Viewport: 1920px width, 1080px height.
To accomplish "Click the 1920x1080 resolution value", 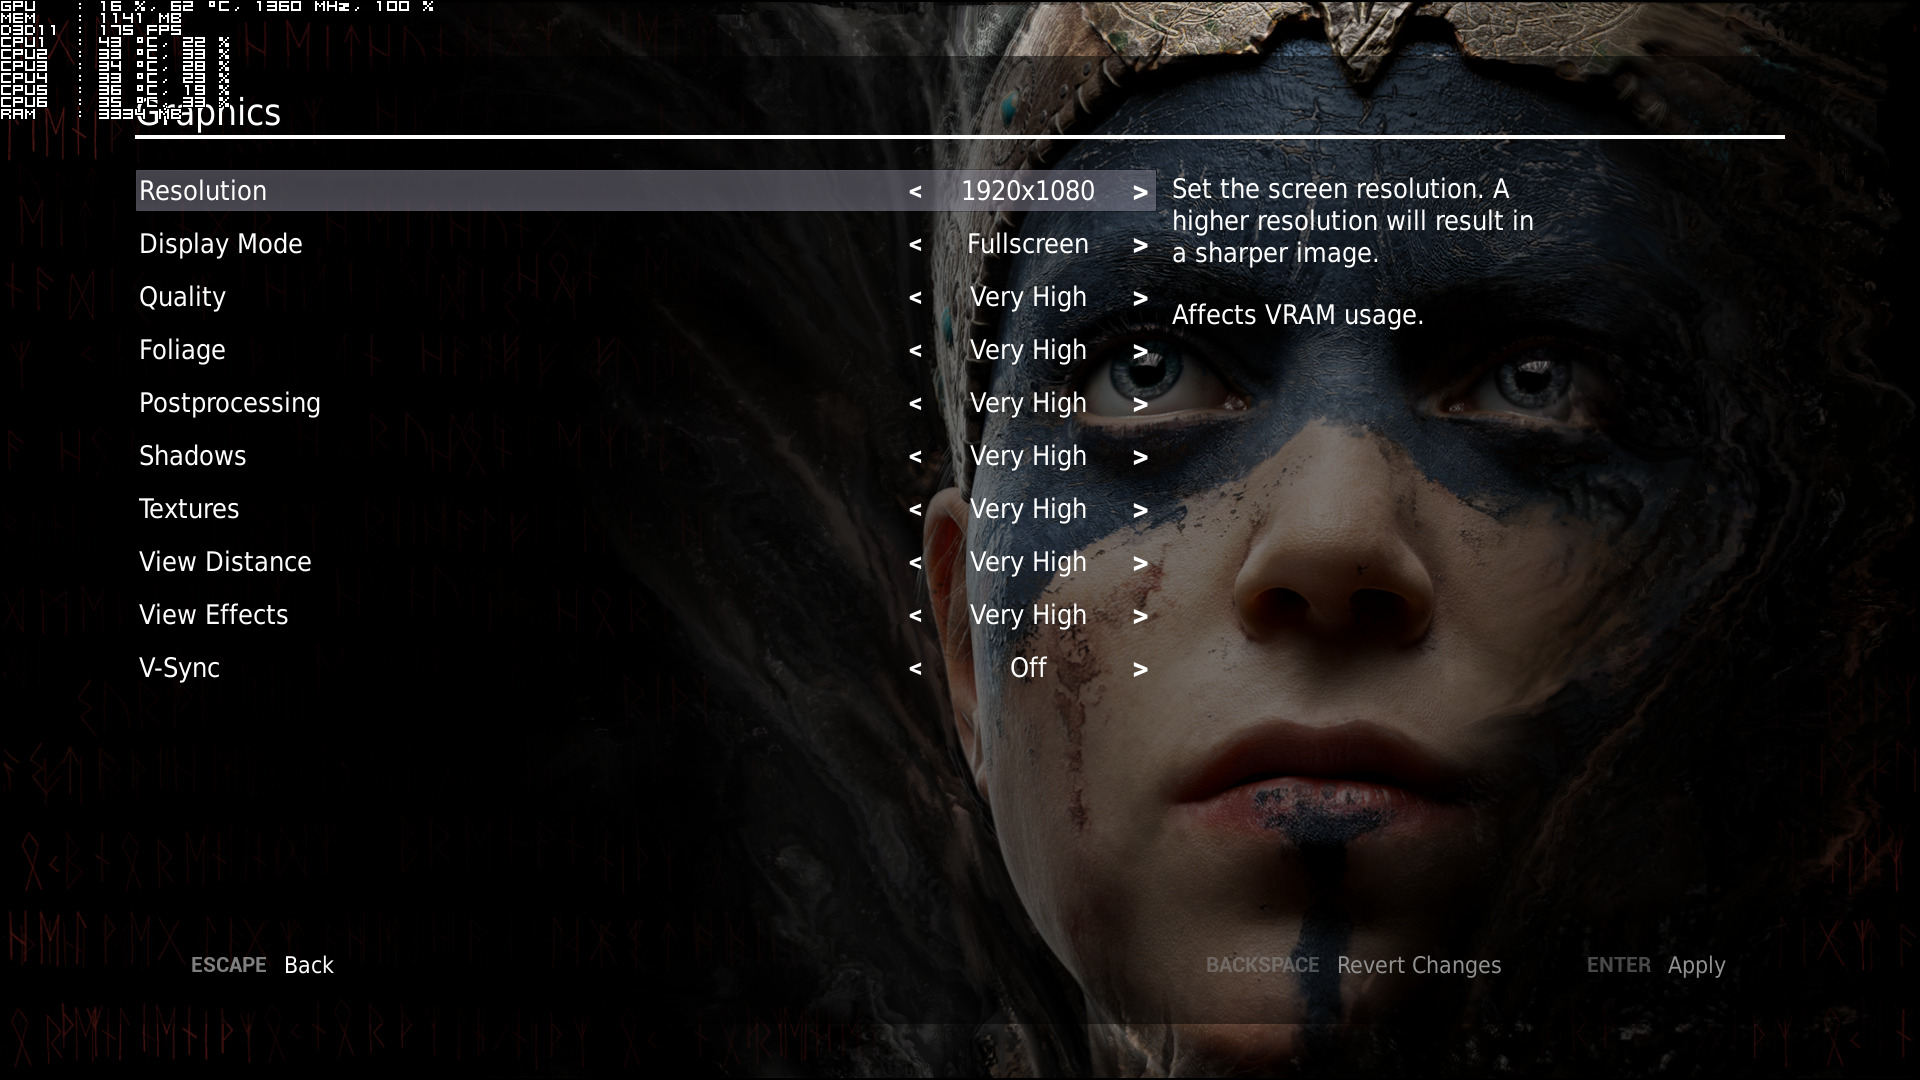I will (1028, 191).
